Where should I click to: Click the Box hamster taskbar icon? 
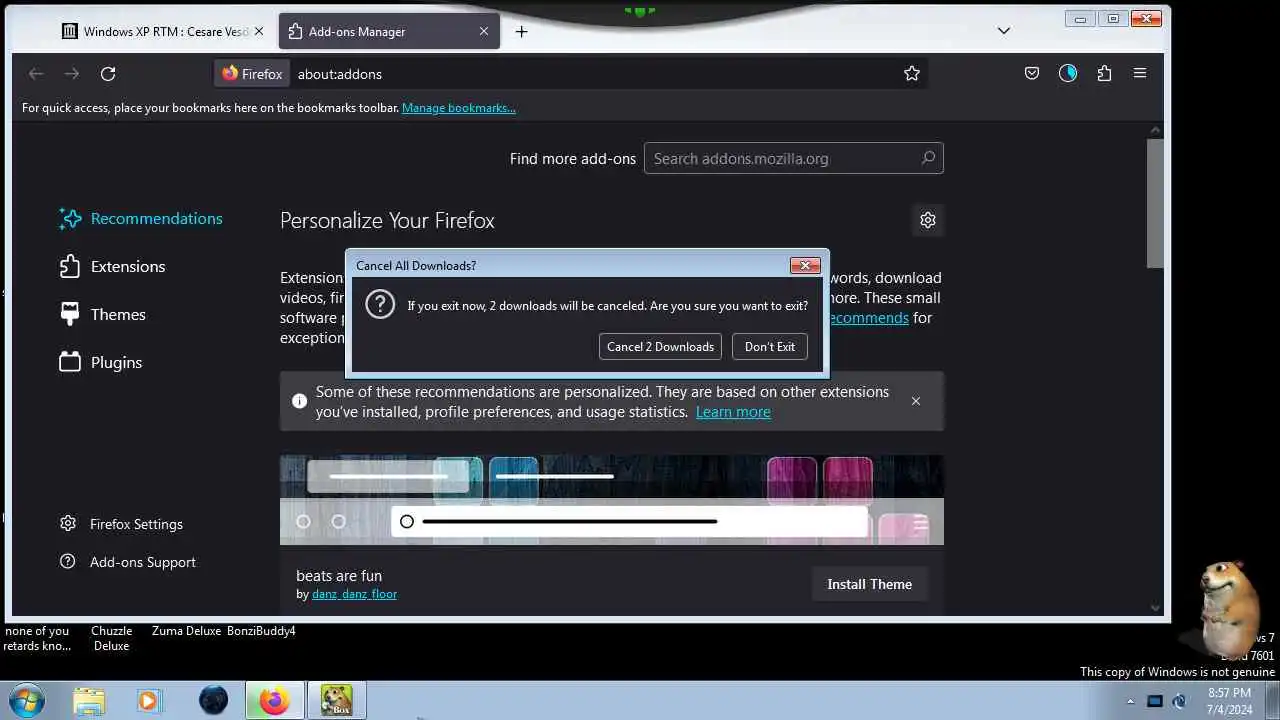point(336,700)
